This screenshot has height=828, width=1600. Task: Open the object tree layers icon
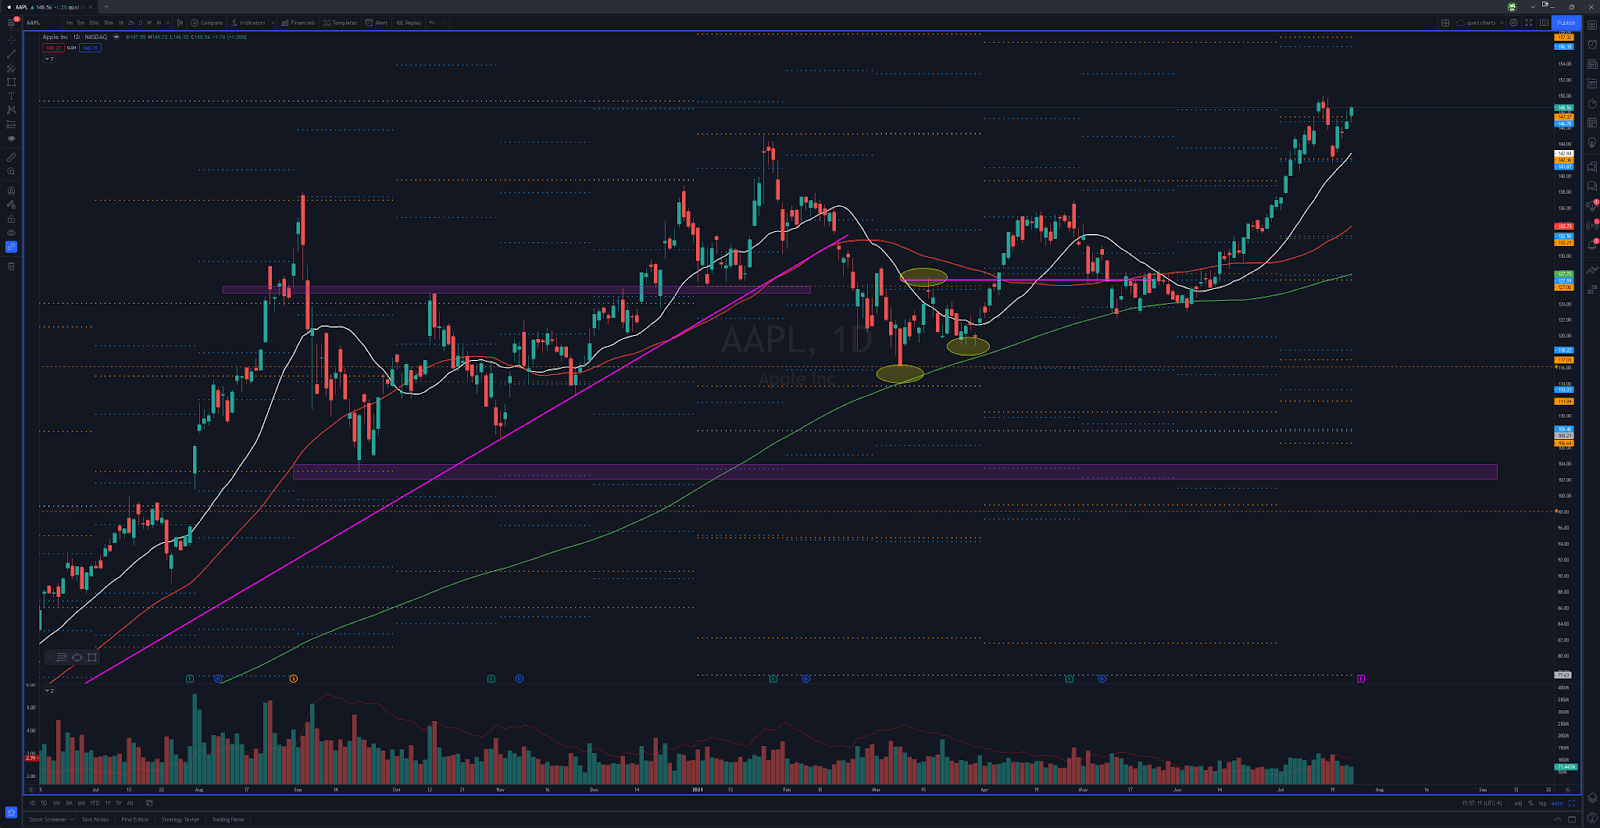[1592, 800]
